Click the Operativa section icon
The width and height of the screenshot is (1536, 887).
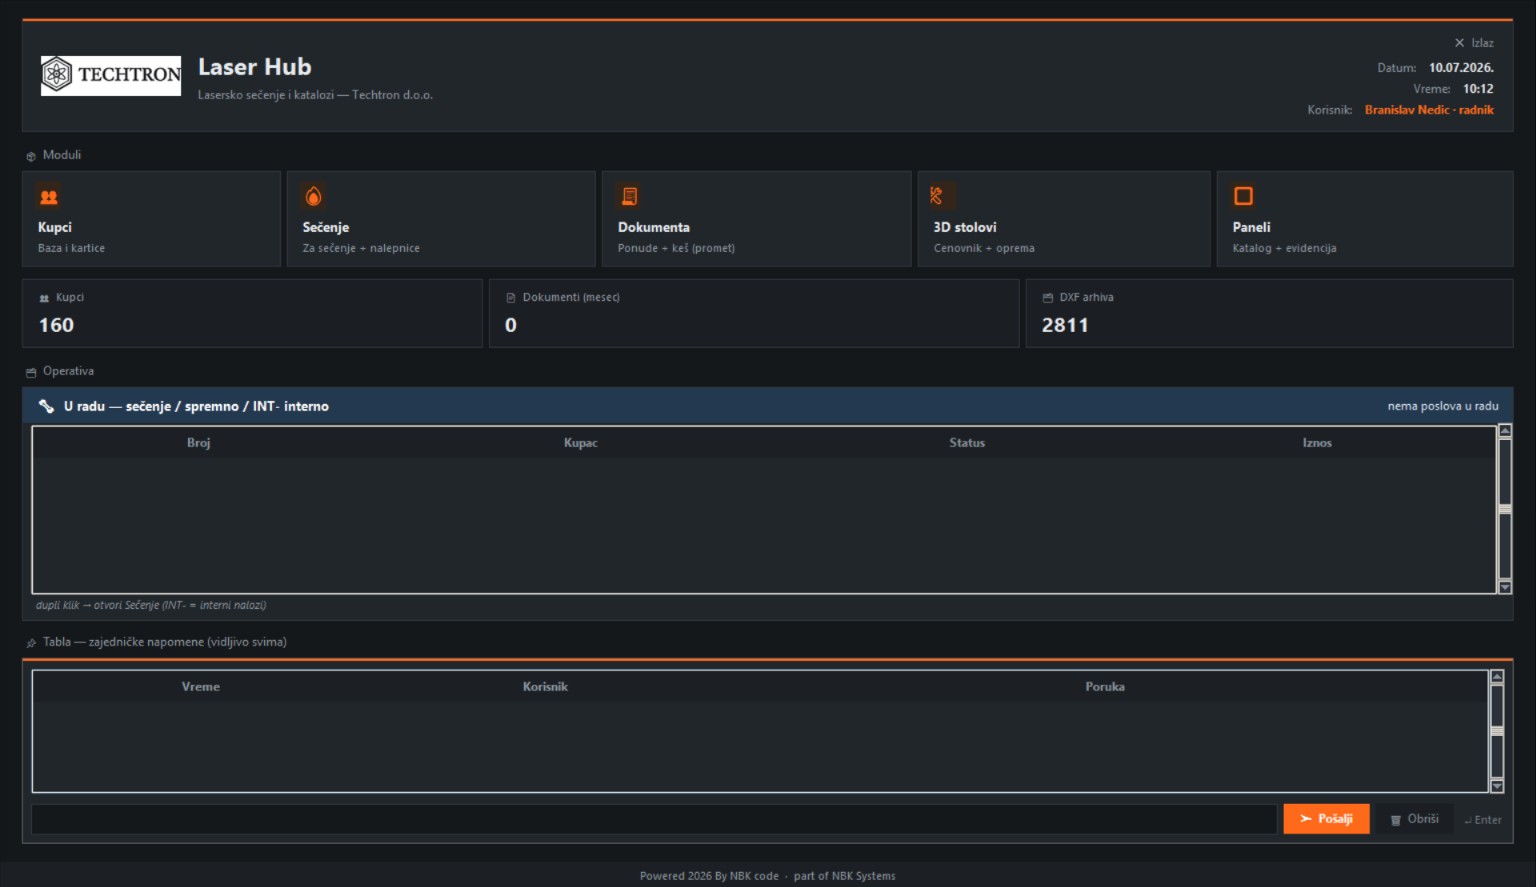[x=31, y=372]
